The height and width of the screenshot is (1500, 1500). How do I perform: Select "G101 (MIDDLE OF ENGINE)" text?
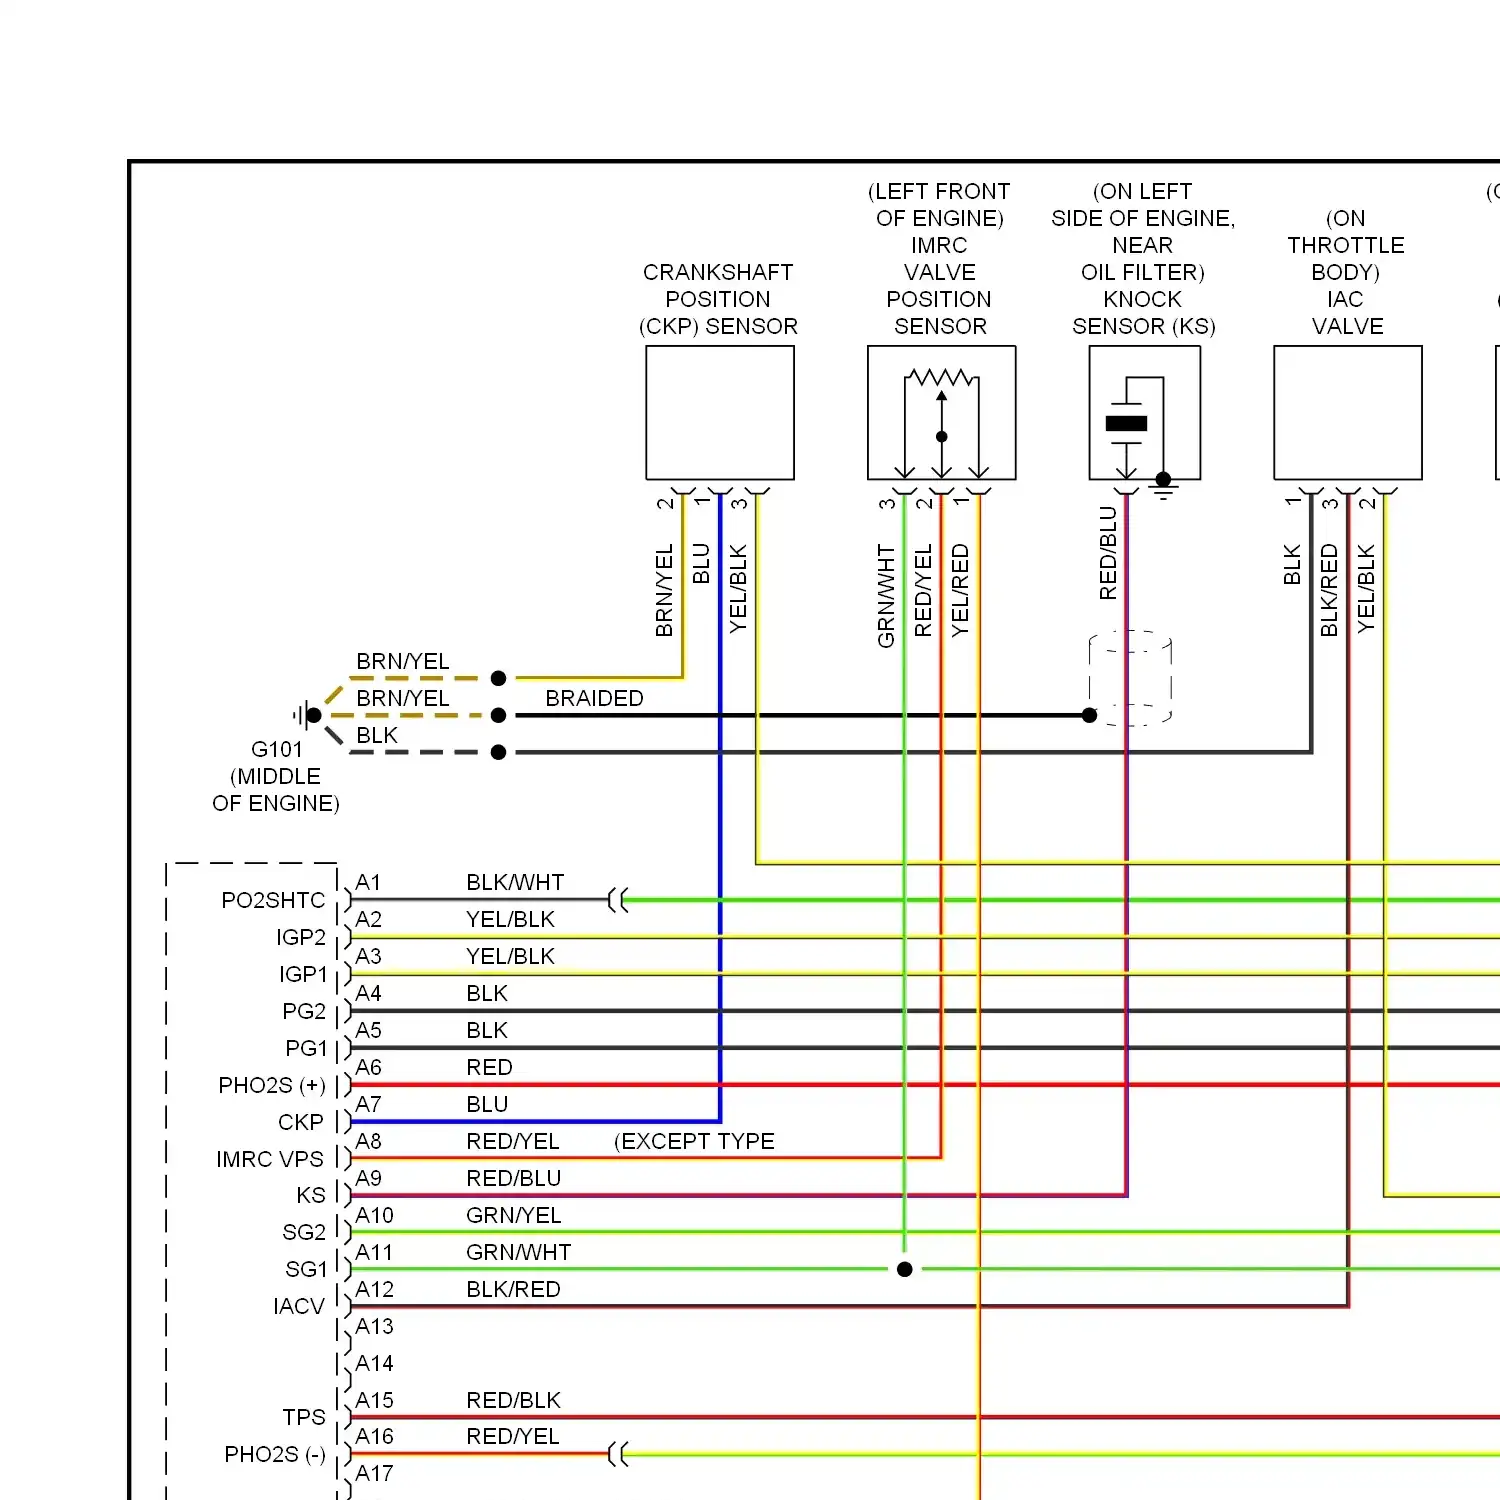[276, 776]
